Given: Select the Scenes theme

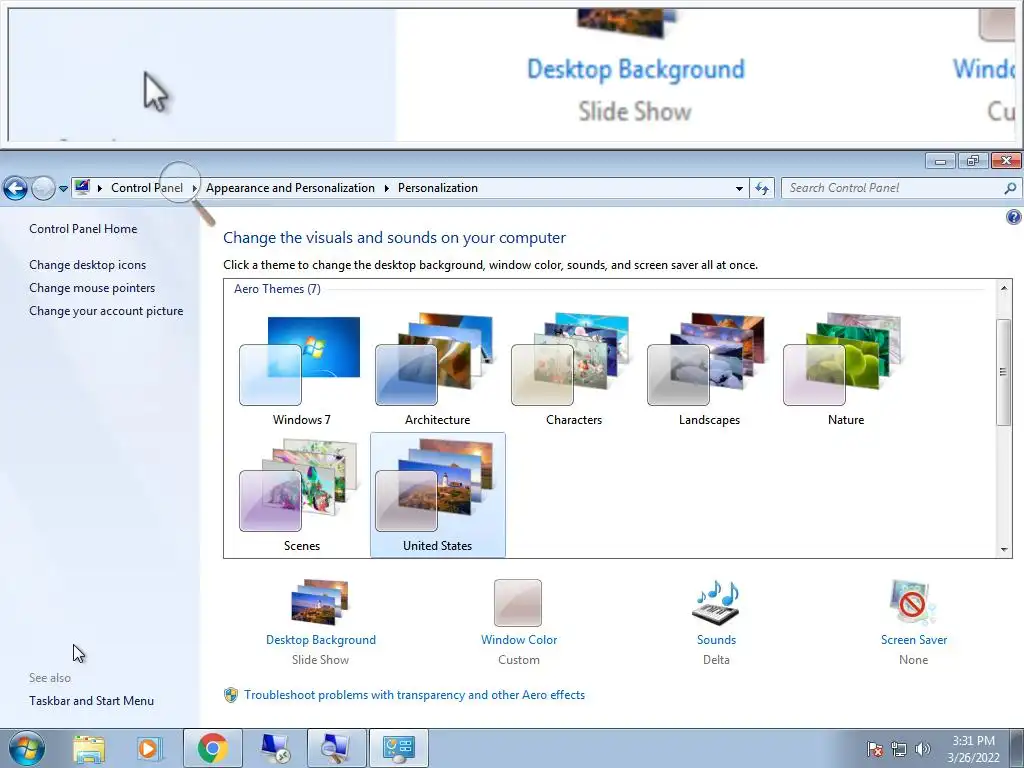Looking at the screenshot, I should pyautogui.click(x=301, y=495).
